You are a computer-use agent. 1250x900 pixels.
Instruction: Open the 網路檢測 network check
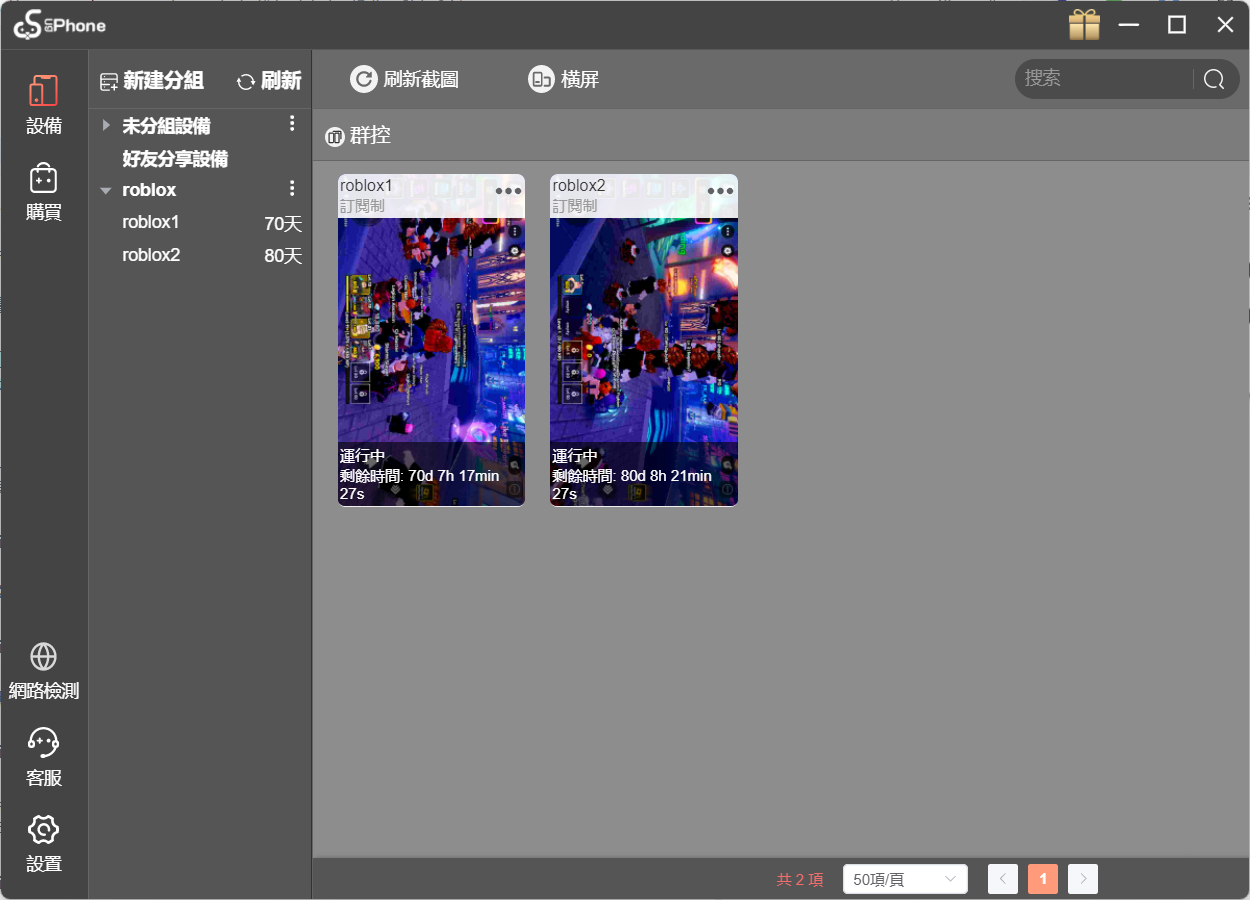coord(44,671)
